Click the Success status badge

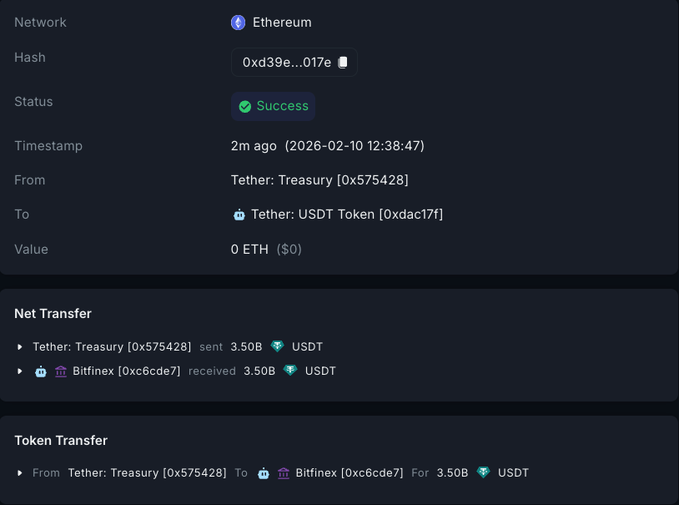(x=273, y=106)
